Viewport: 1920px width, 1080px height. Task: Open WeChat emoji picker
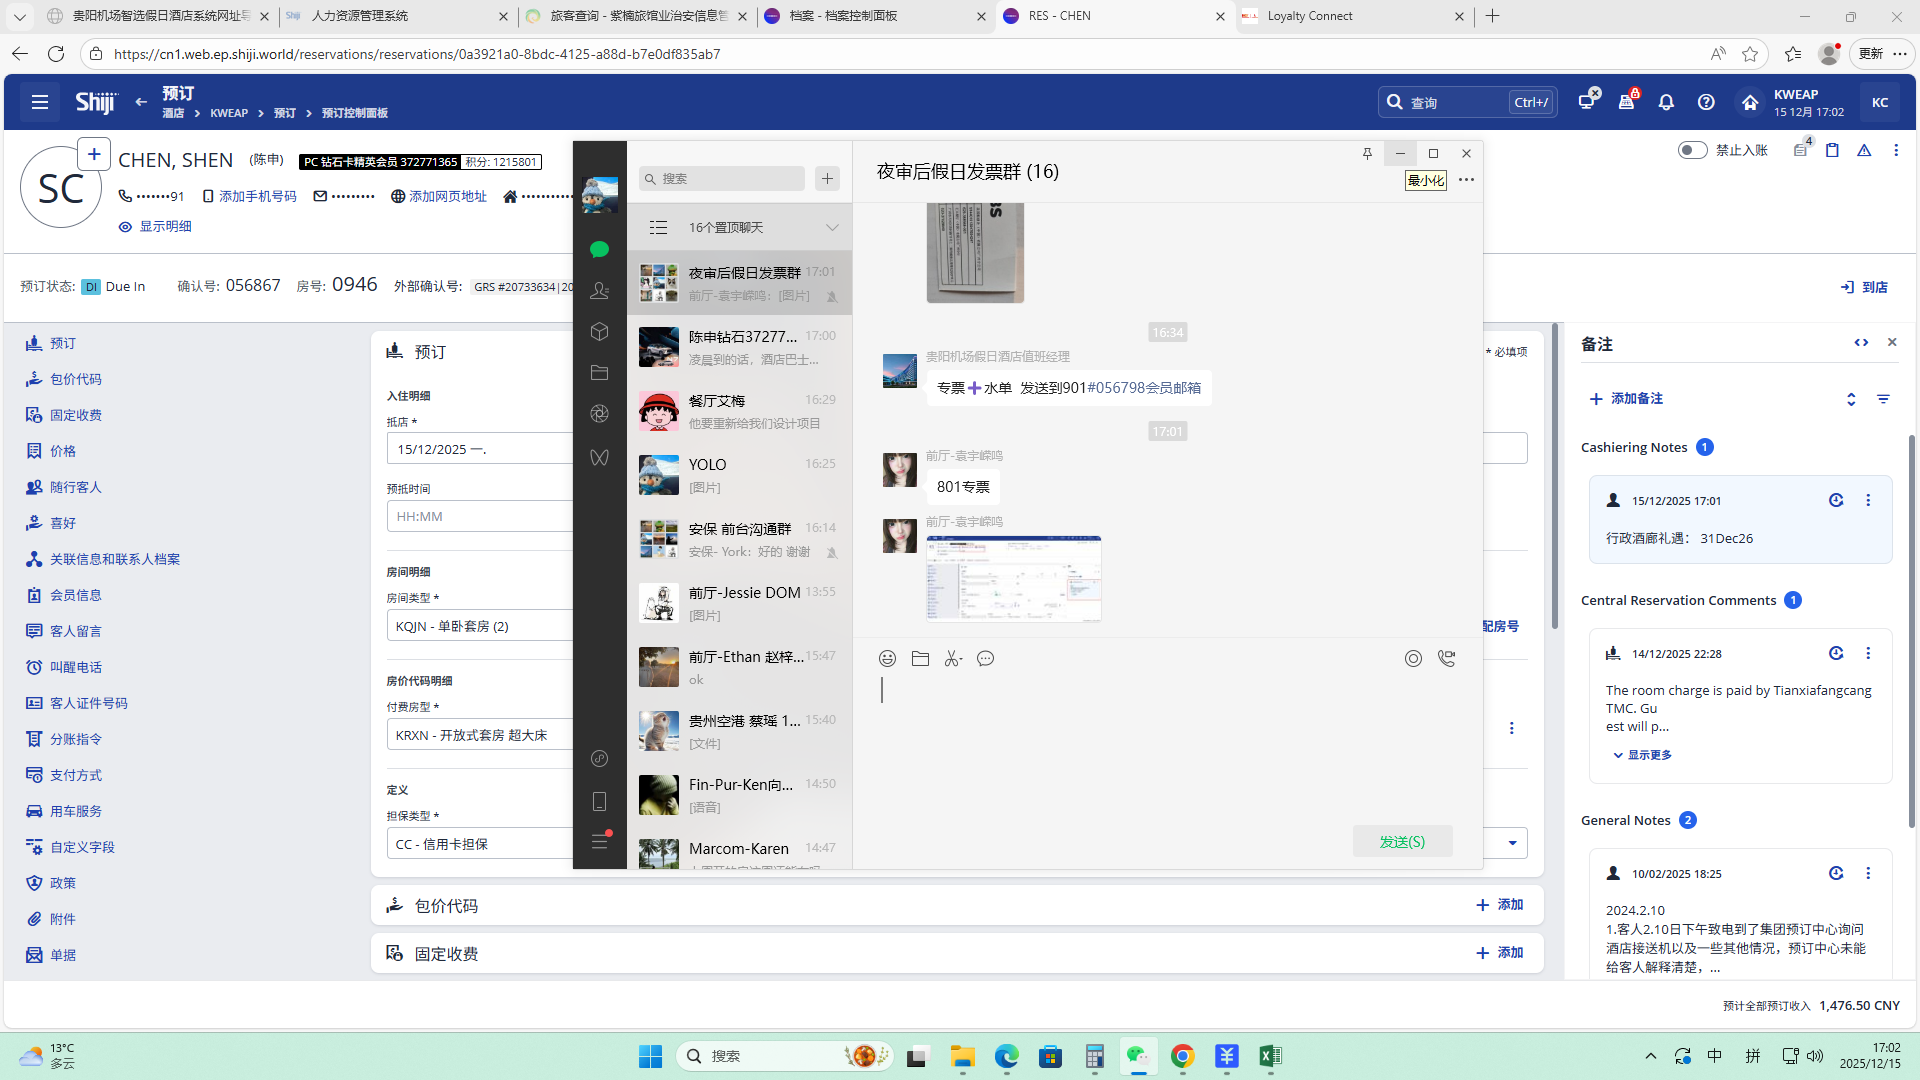click(x=887, y=658)
